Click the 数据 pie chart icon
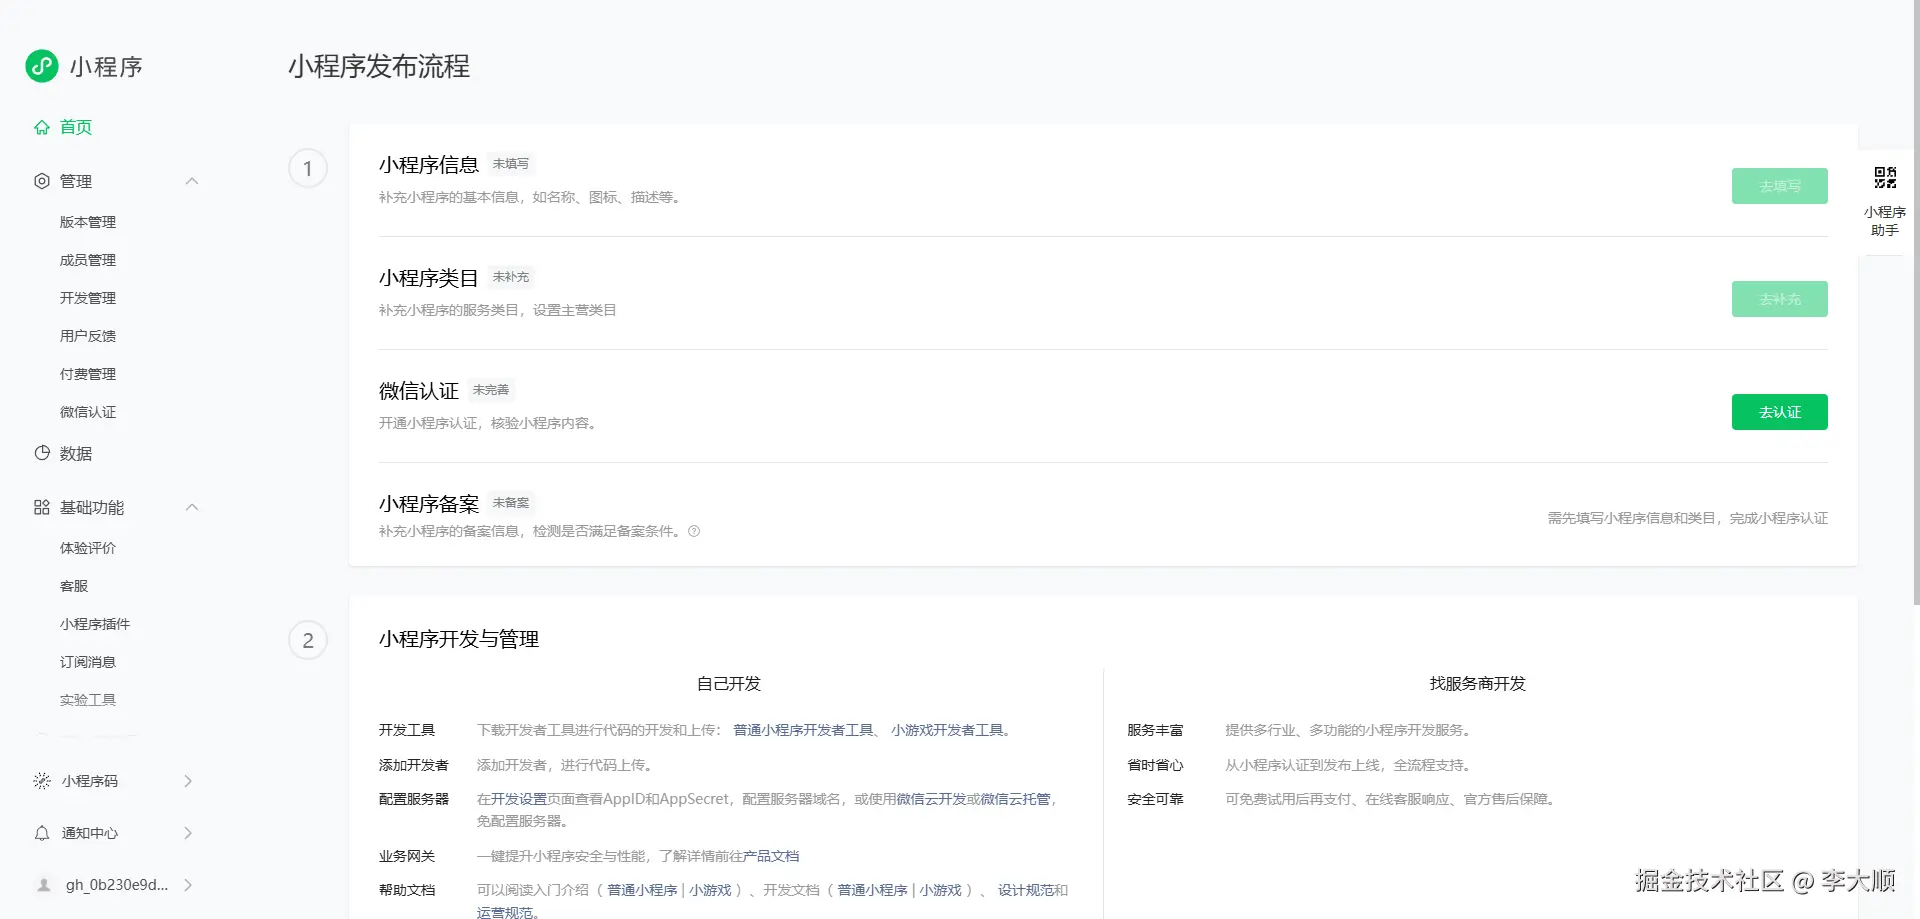Image resolution: width=1920 pixels, height=919 pixels. tap(42, 453)
